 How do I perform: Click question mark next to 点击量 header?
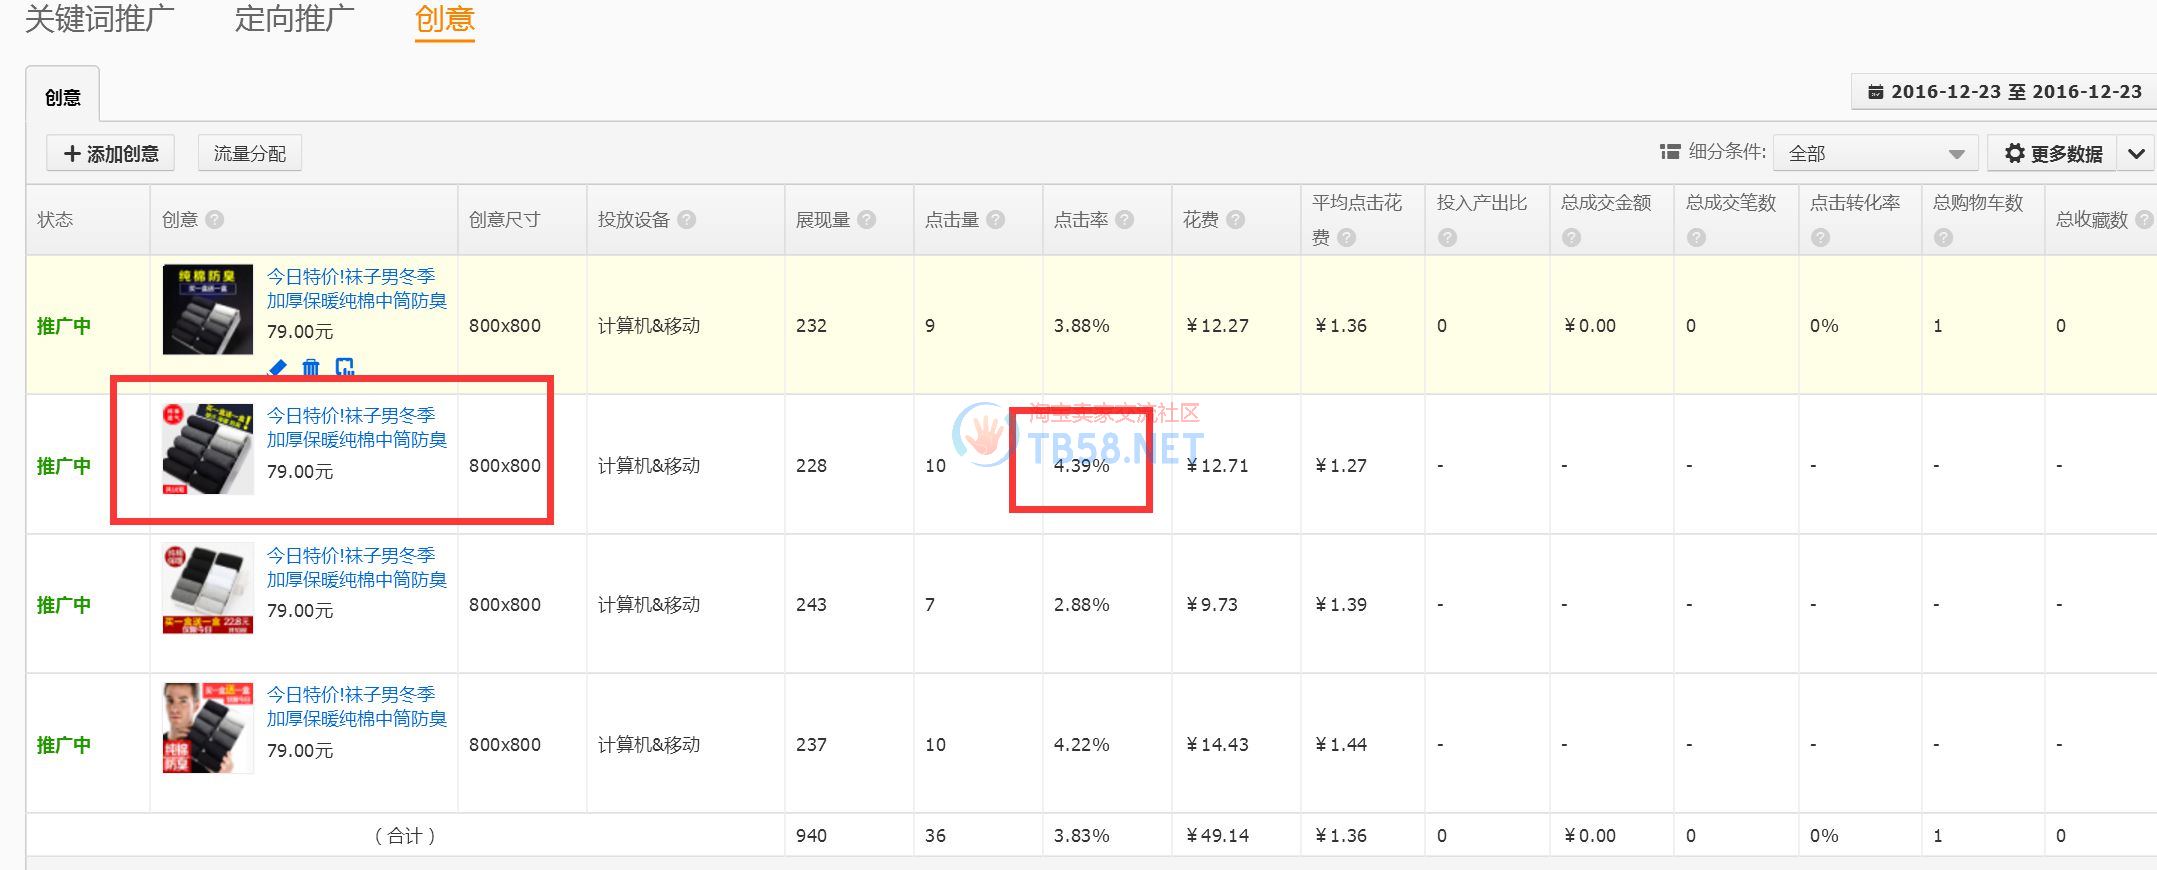(996, 220)
